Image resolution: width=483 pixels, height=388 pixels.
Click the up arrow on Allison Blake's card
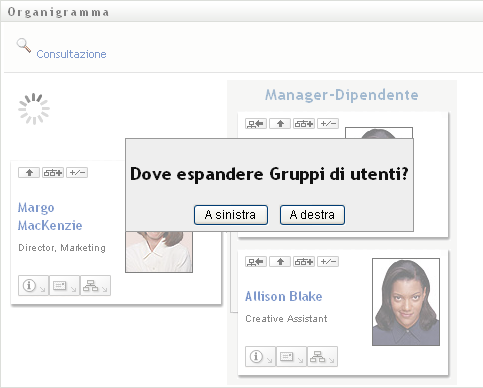point(280,262)
